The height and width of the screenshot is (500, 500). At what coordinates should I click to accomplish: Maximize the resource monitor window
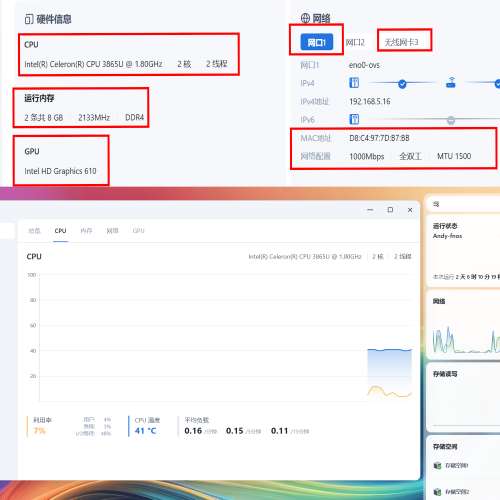coord(390,210)
